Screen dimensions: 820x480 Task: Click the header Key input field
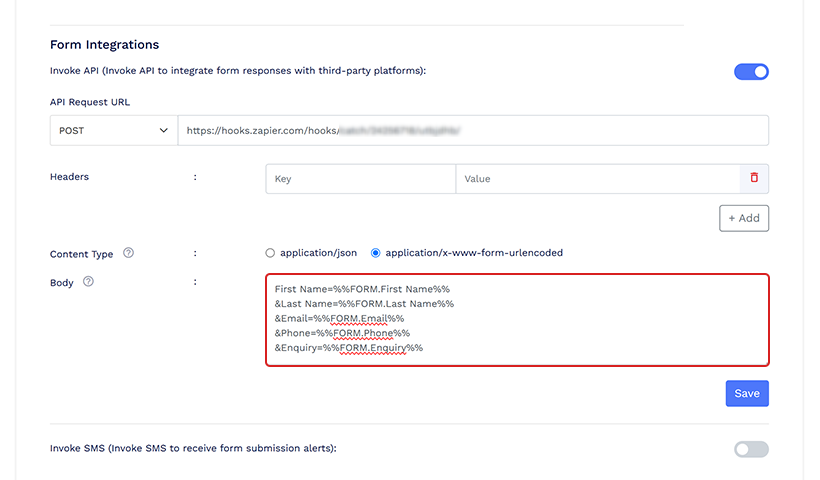pos(360,179)
